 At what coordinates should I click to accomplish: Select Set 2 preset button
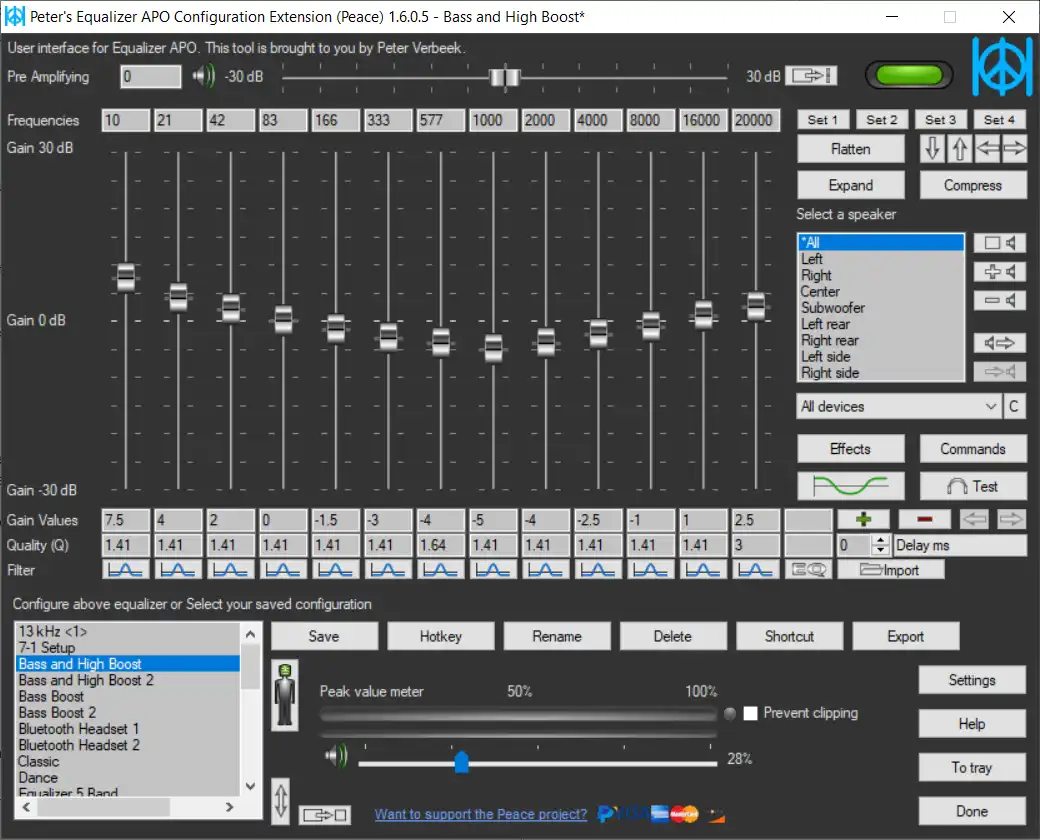tap(881, 120)
